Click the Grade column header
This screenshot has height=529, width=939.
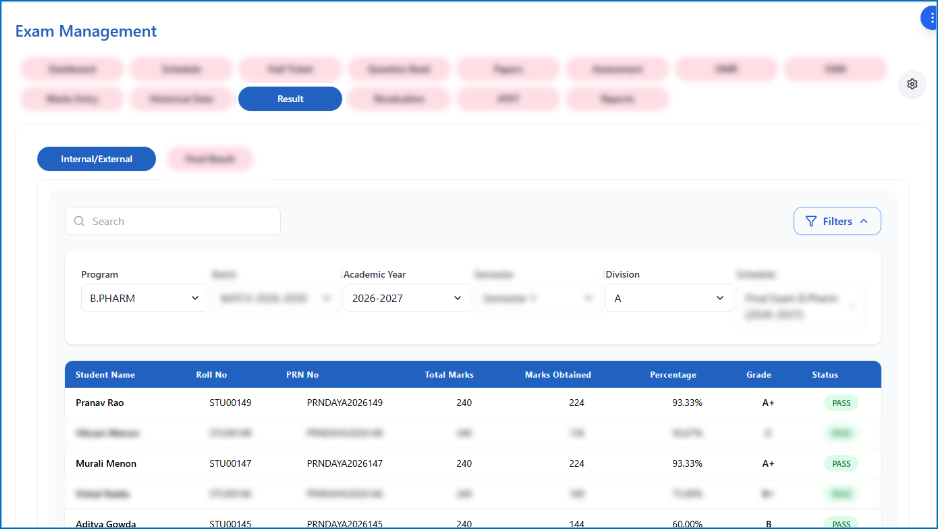tap(759, 374)
